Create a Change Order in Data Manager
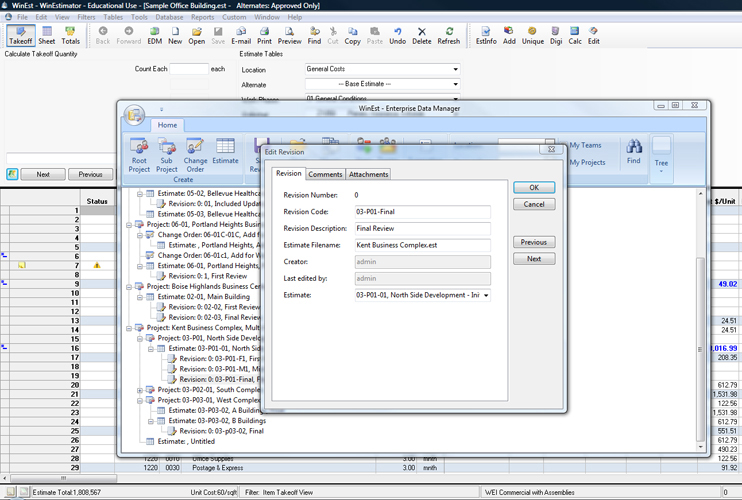Image resolution: width=742 pixels, height=500 pixels. [195, 155]
